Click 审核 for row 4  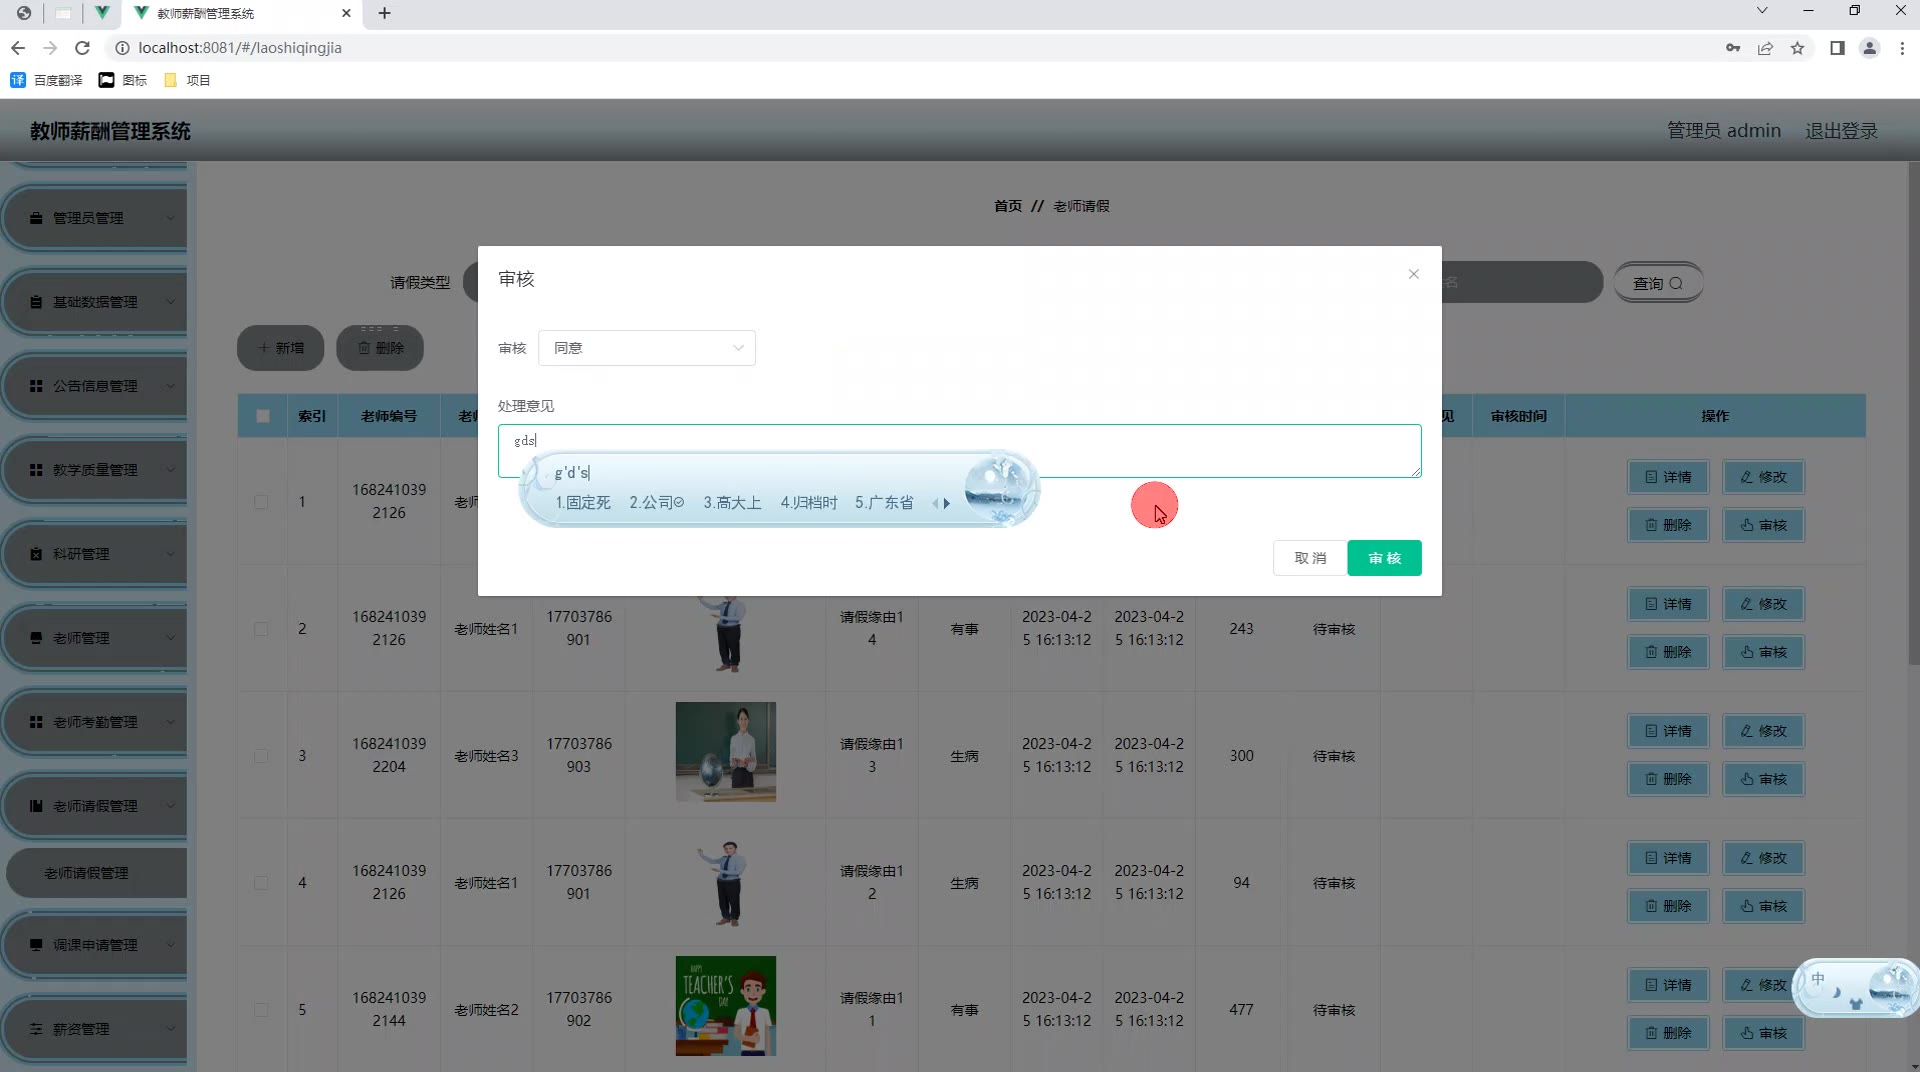(x=1763, y=906)
